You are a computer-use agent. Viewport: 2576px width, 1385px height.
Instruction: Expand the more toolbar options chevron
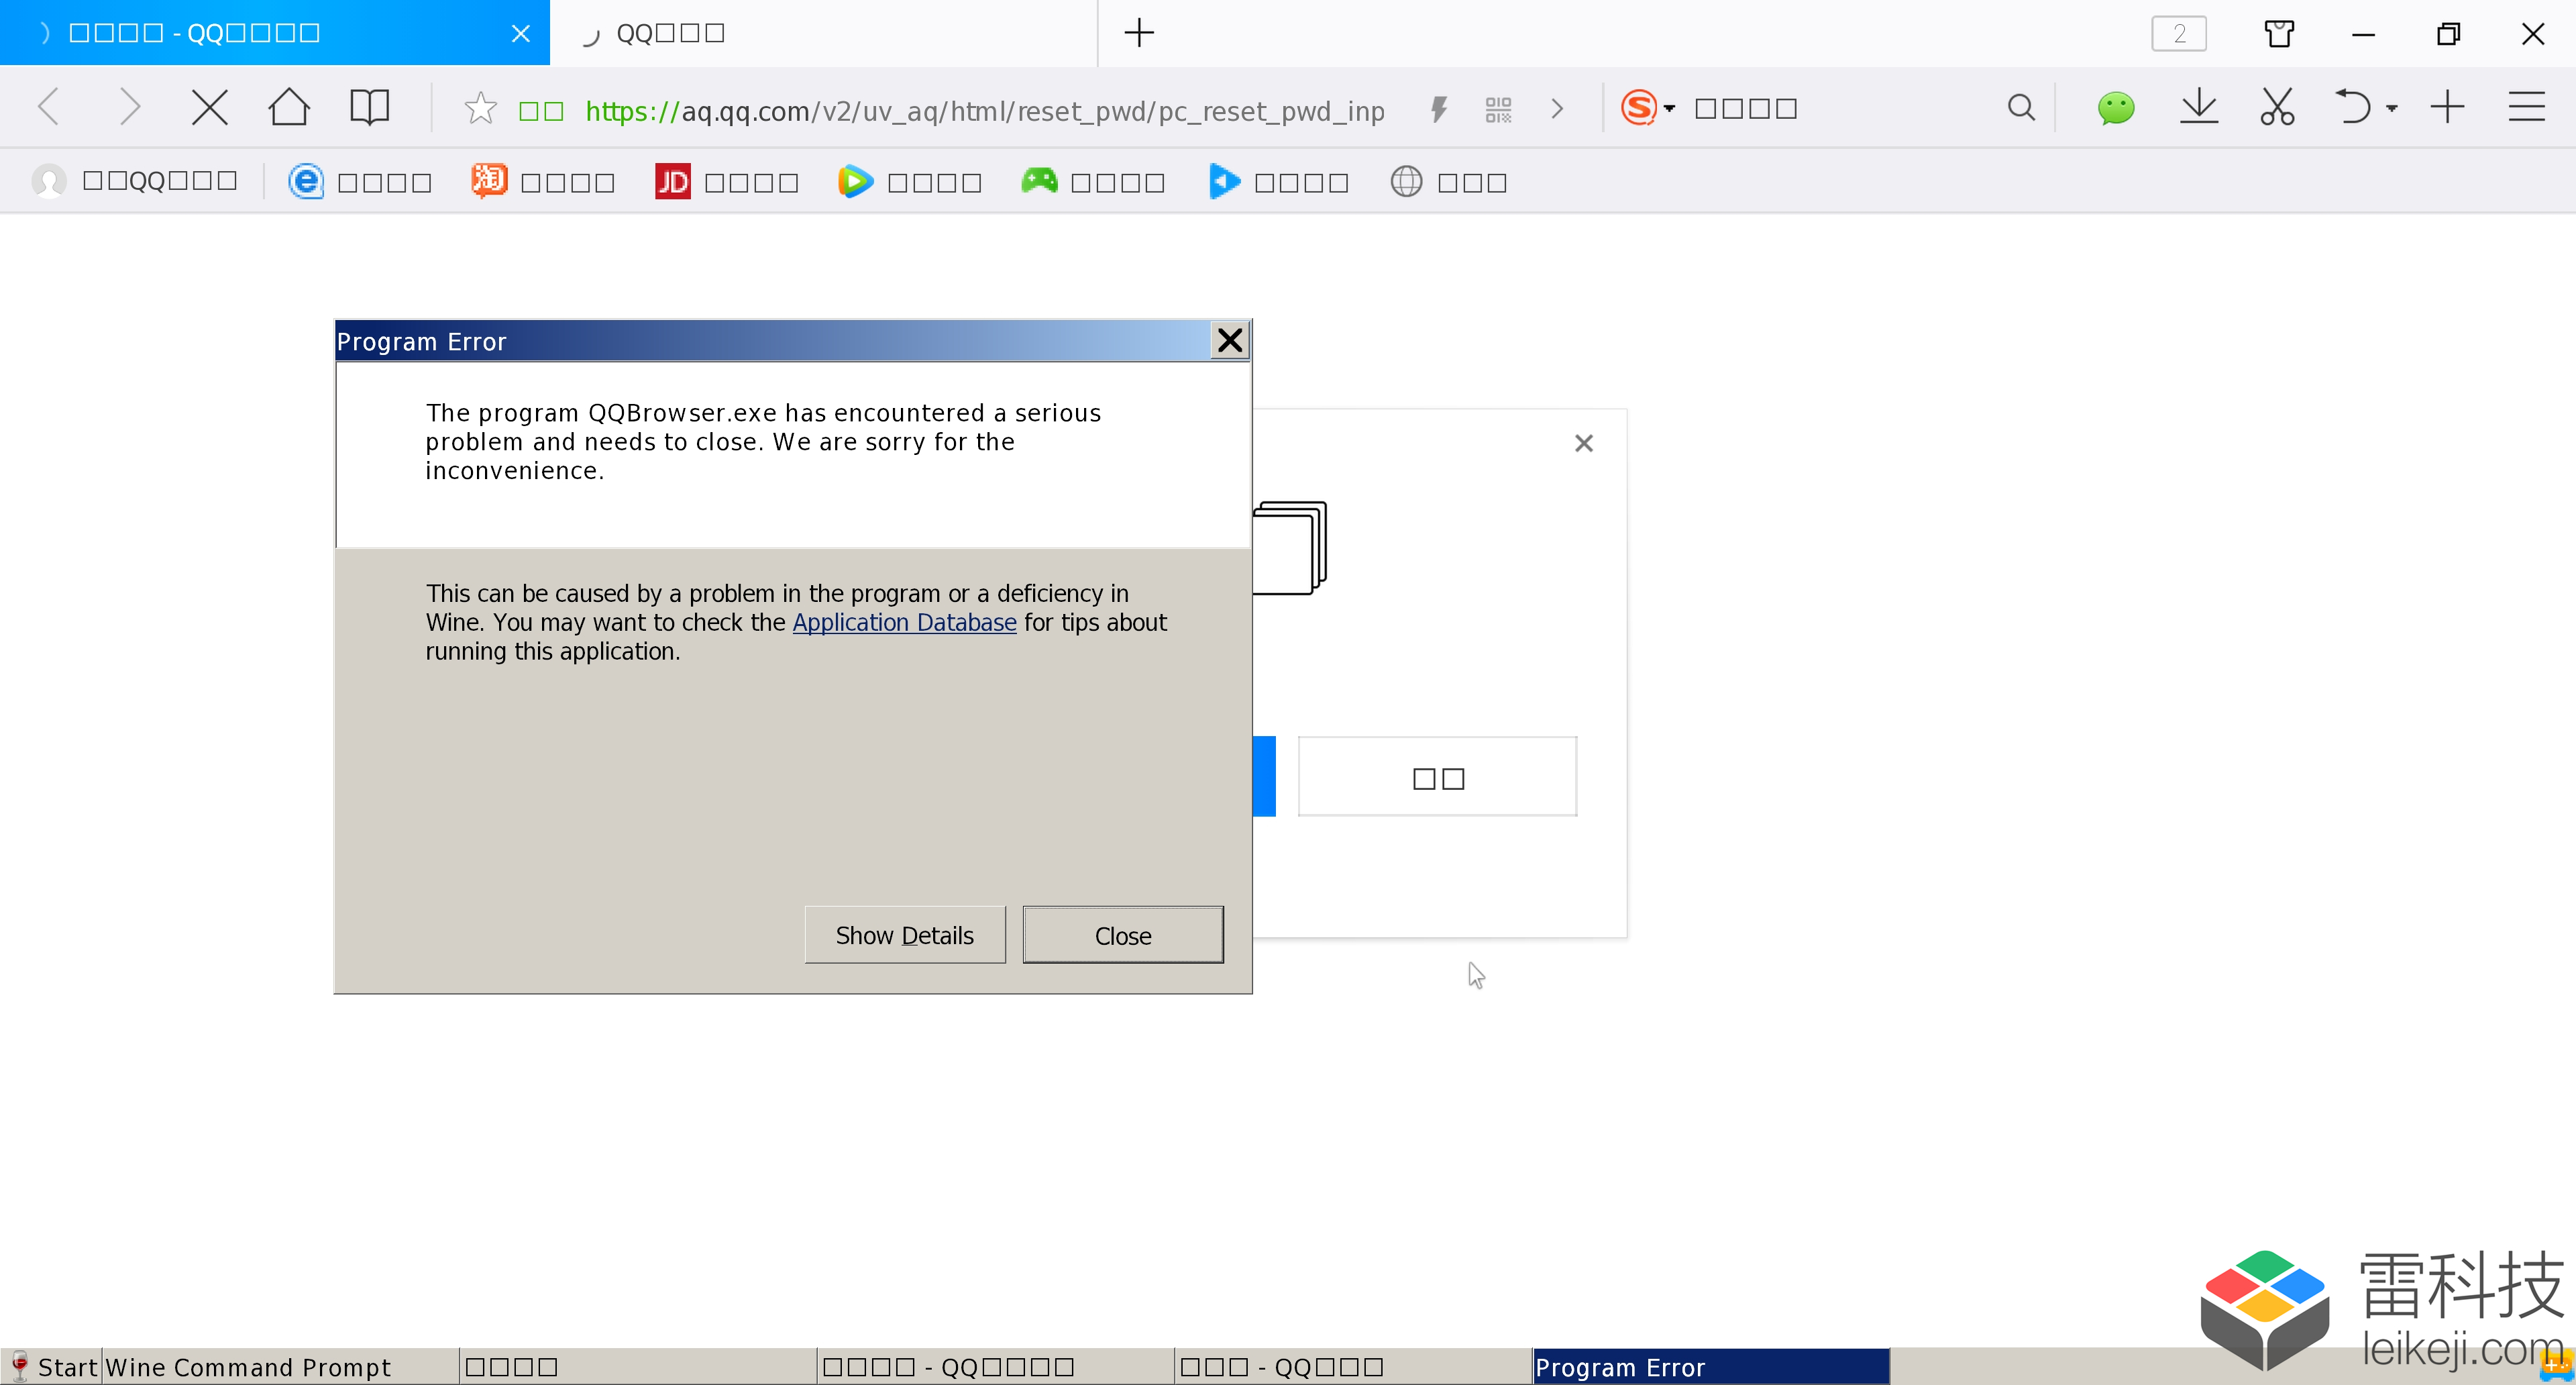[x=1556, y=107]
